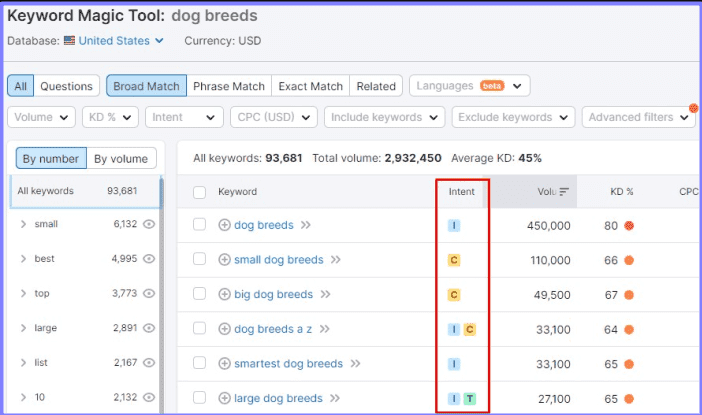Open the KD % filter dropdown
Image resolution: width=702 pixels, height=415 pixels.
(110, 117)
